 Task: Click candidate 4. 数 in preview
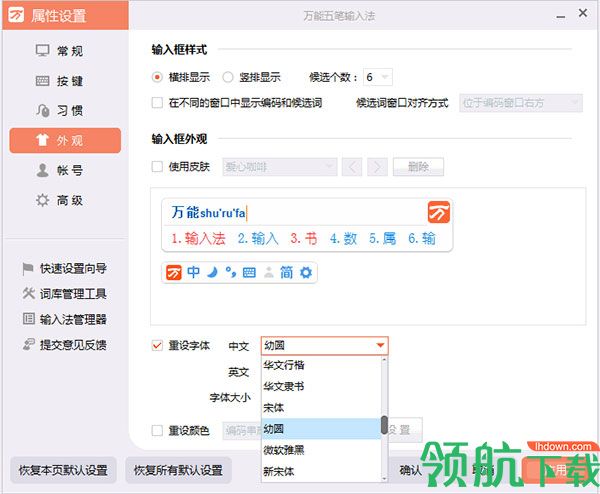click(344, 239)
